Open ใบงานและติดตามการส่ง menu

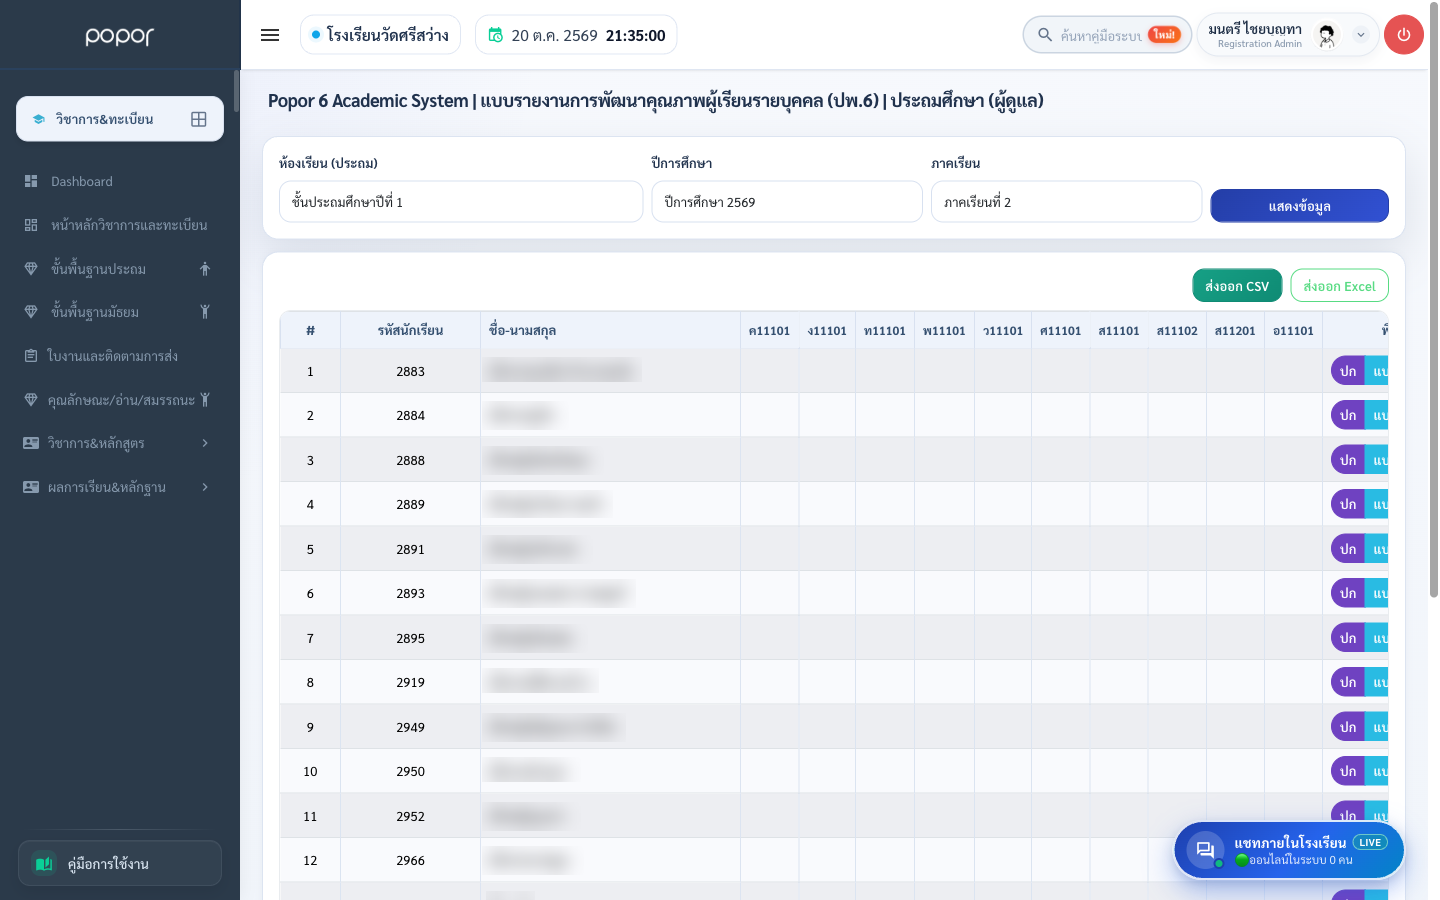[120, 356]
